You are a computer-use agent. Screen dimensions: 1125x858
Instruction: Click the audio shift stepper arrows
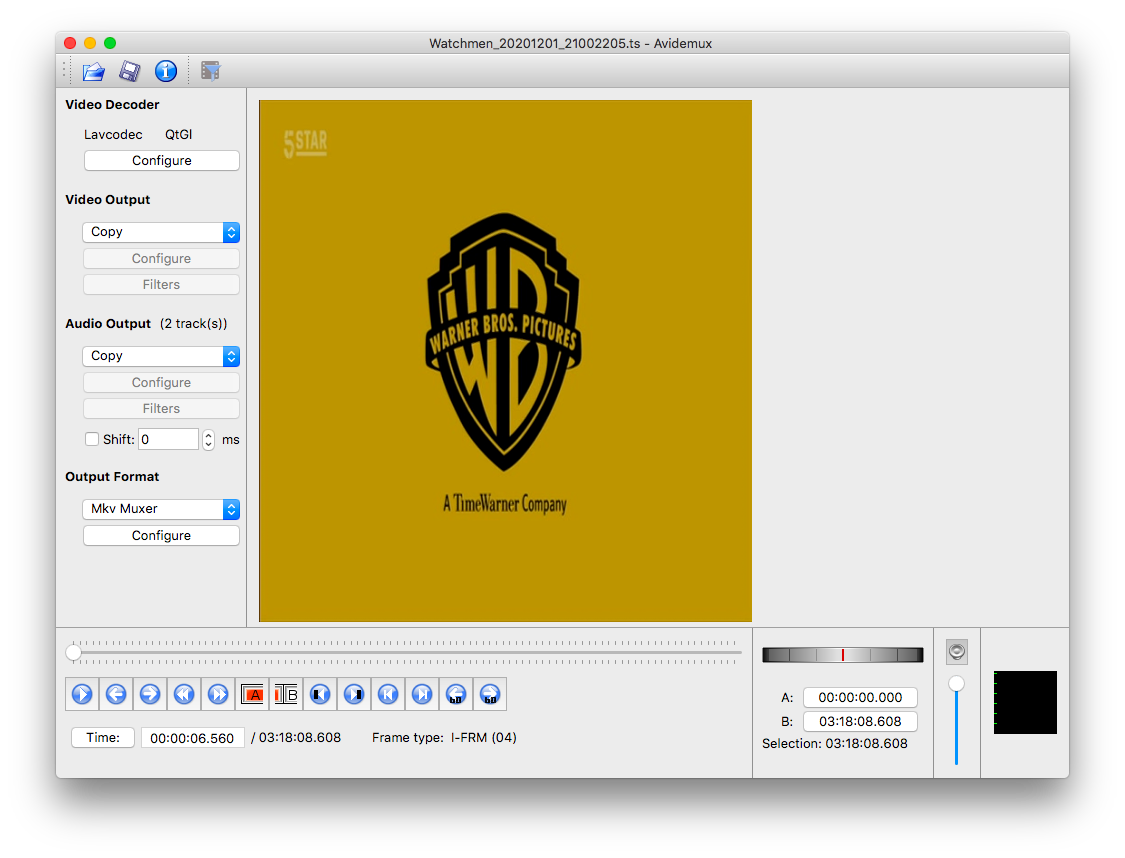coord(208,439)
